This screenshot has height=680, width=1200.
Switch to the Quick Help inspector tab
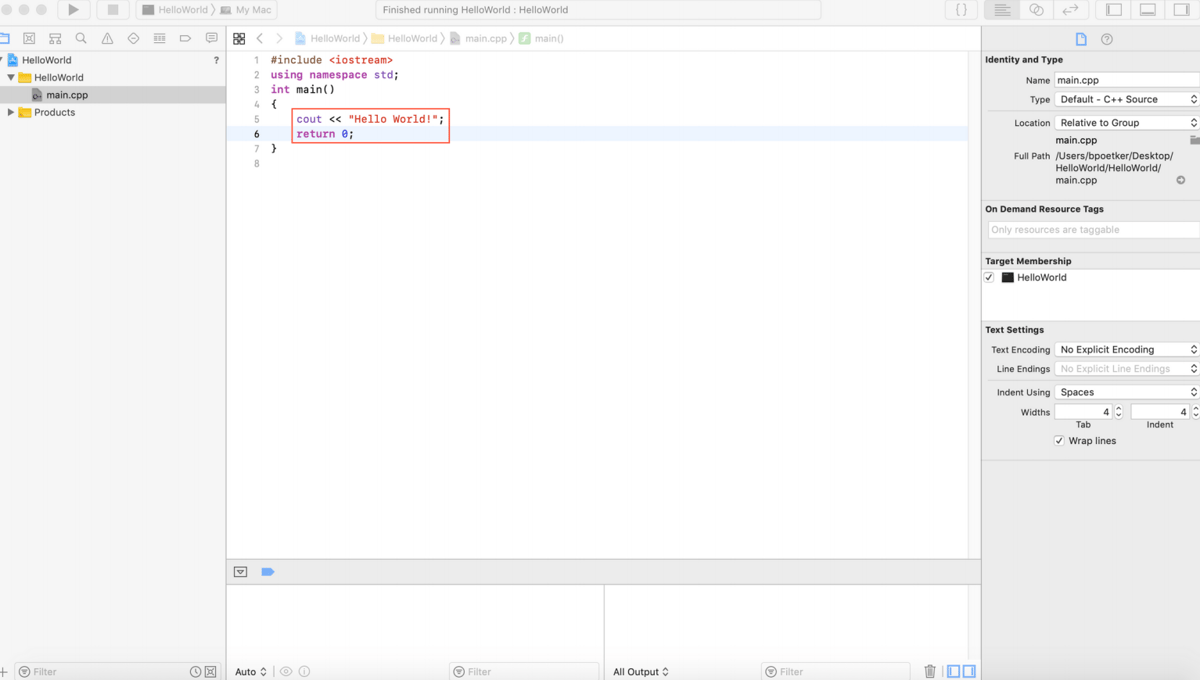point(1105,39)
